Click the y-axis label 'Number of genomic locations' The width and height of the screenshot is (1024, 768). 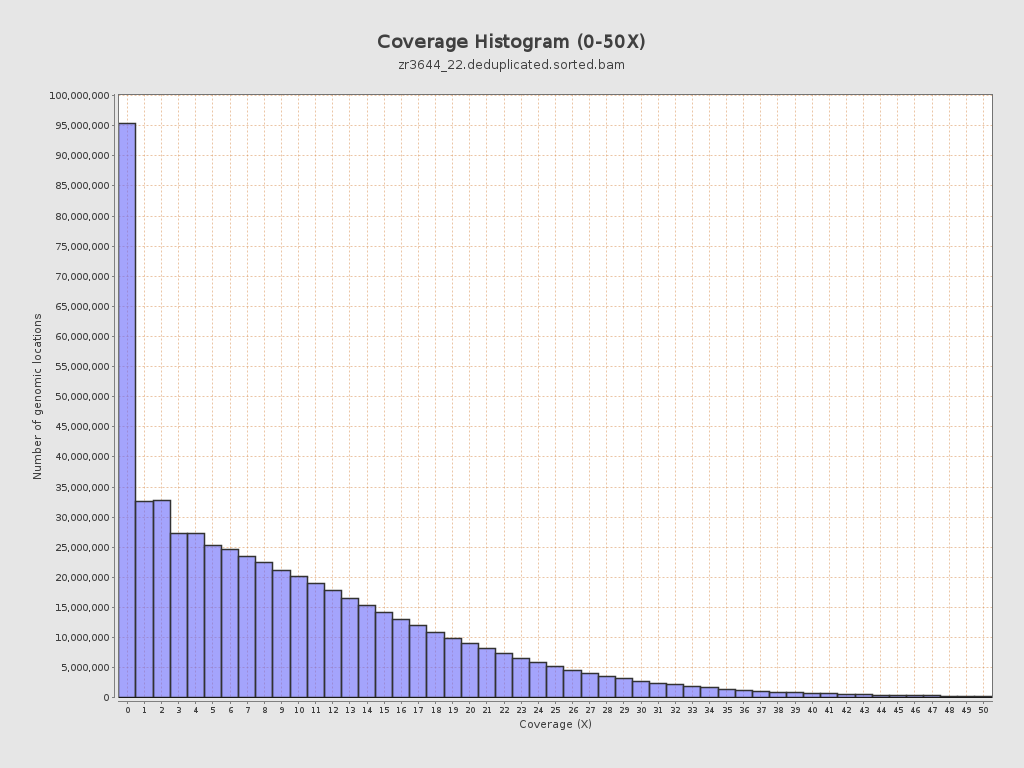click(x=37, y=396)
